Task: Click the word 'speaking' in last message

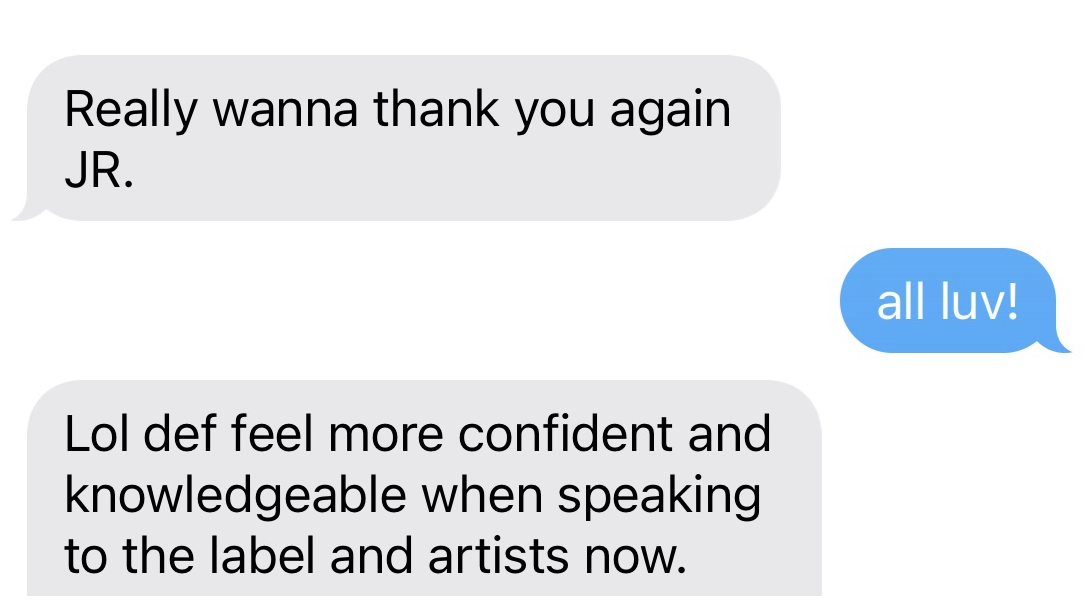Action: pyautogui.click(x=659, y=497)
